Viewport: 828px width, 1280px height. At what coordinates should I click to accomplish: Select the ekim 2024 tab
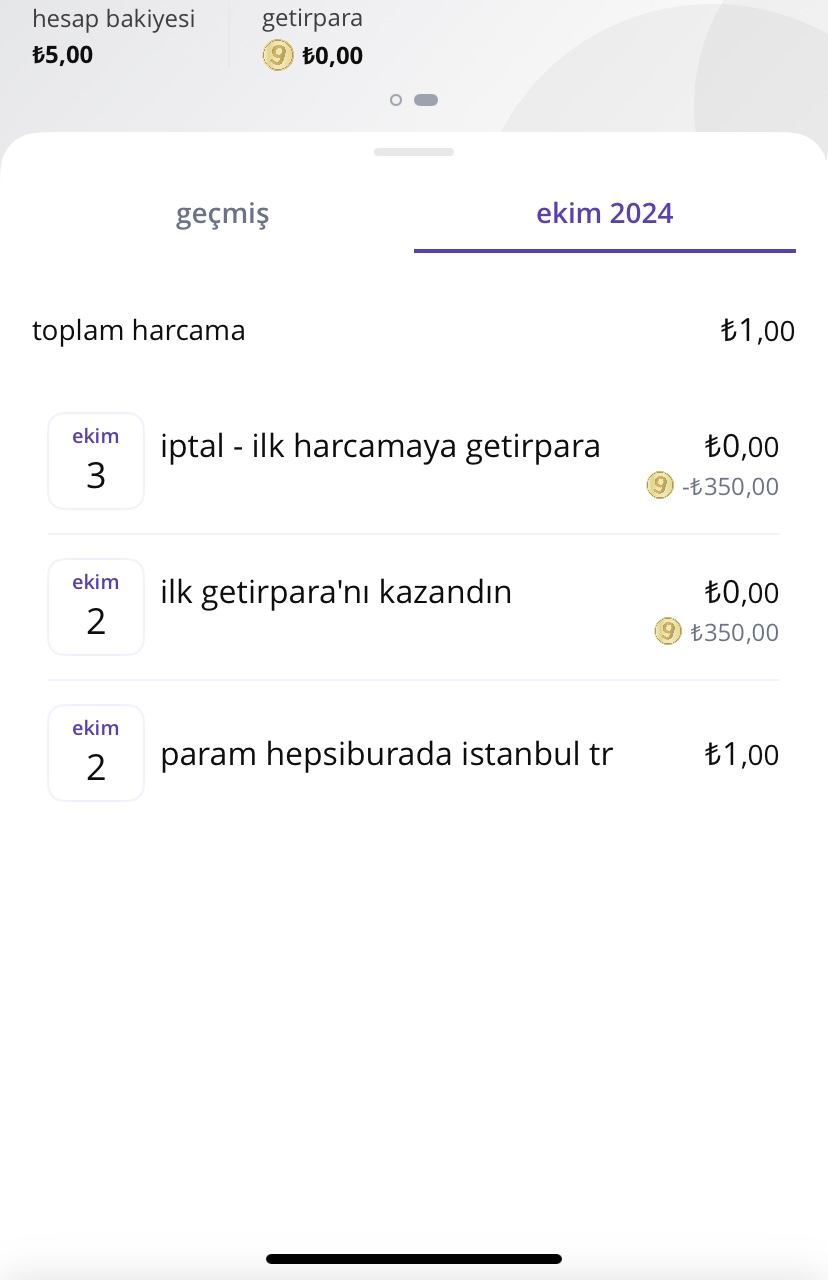(605, 214)
